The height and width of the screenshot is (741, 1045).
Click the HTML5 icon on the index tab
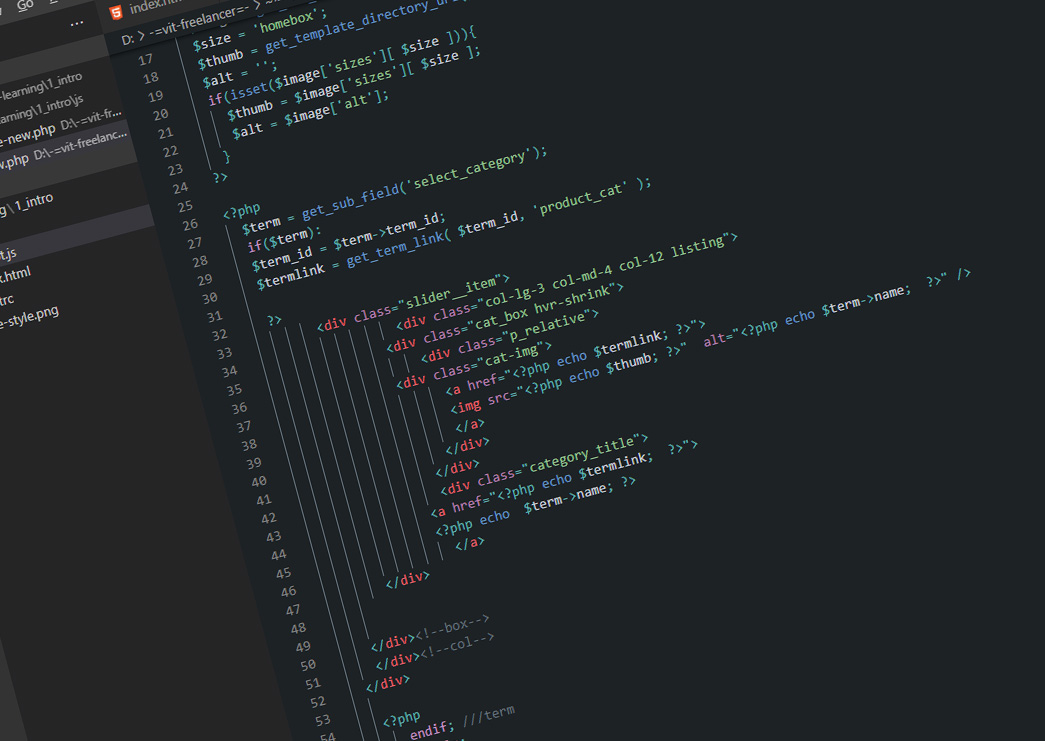[116, 12]
